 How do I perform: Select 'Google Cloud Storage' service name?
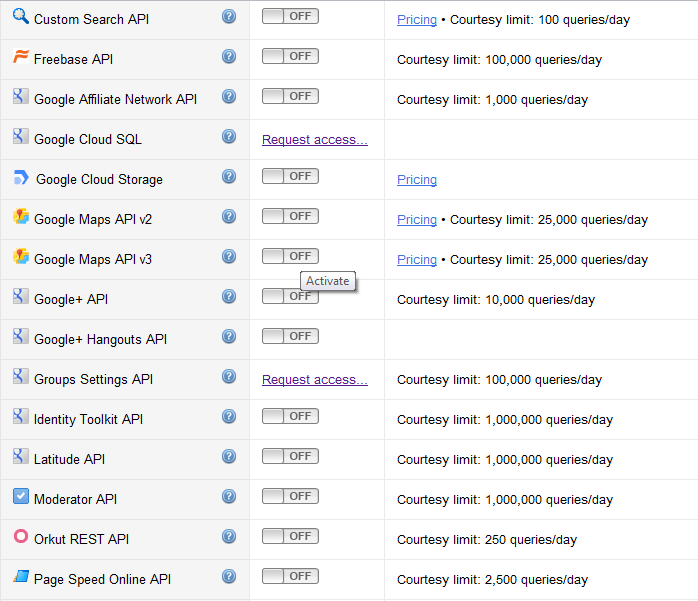tap(99, 179)
